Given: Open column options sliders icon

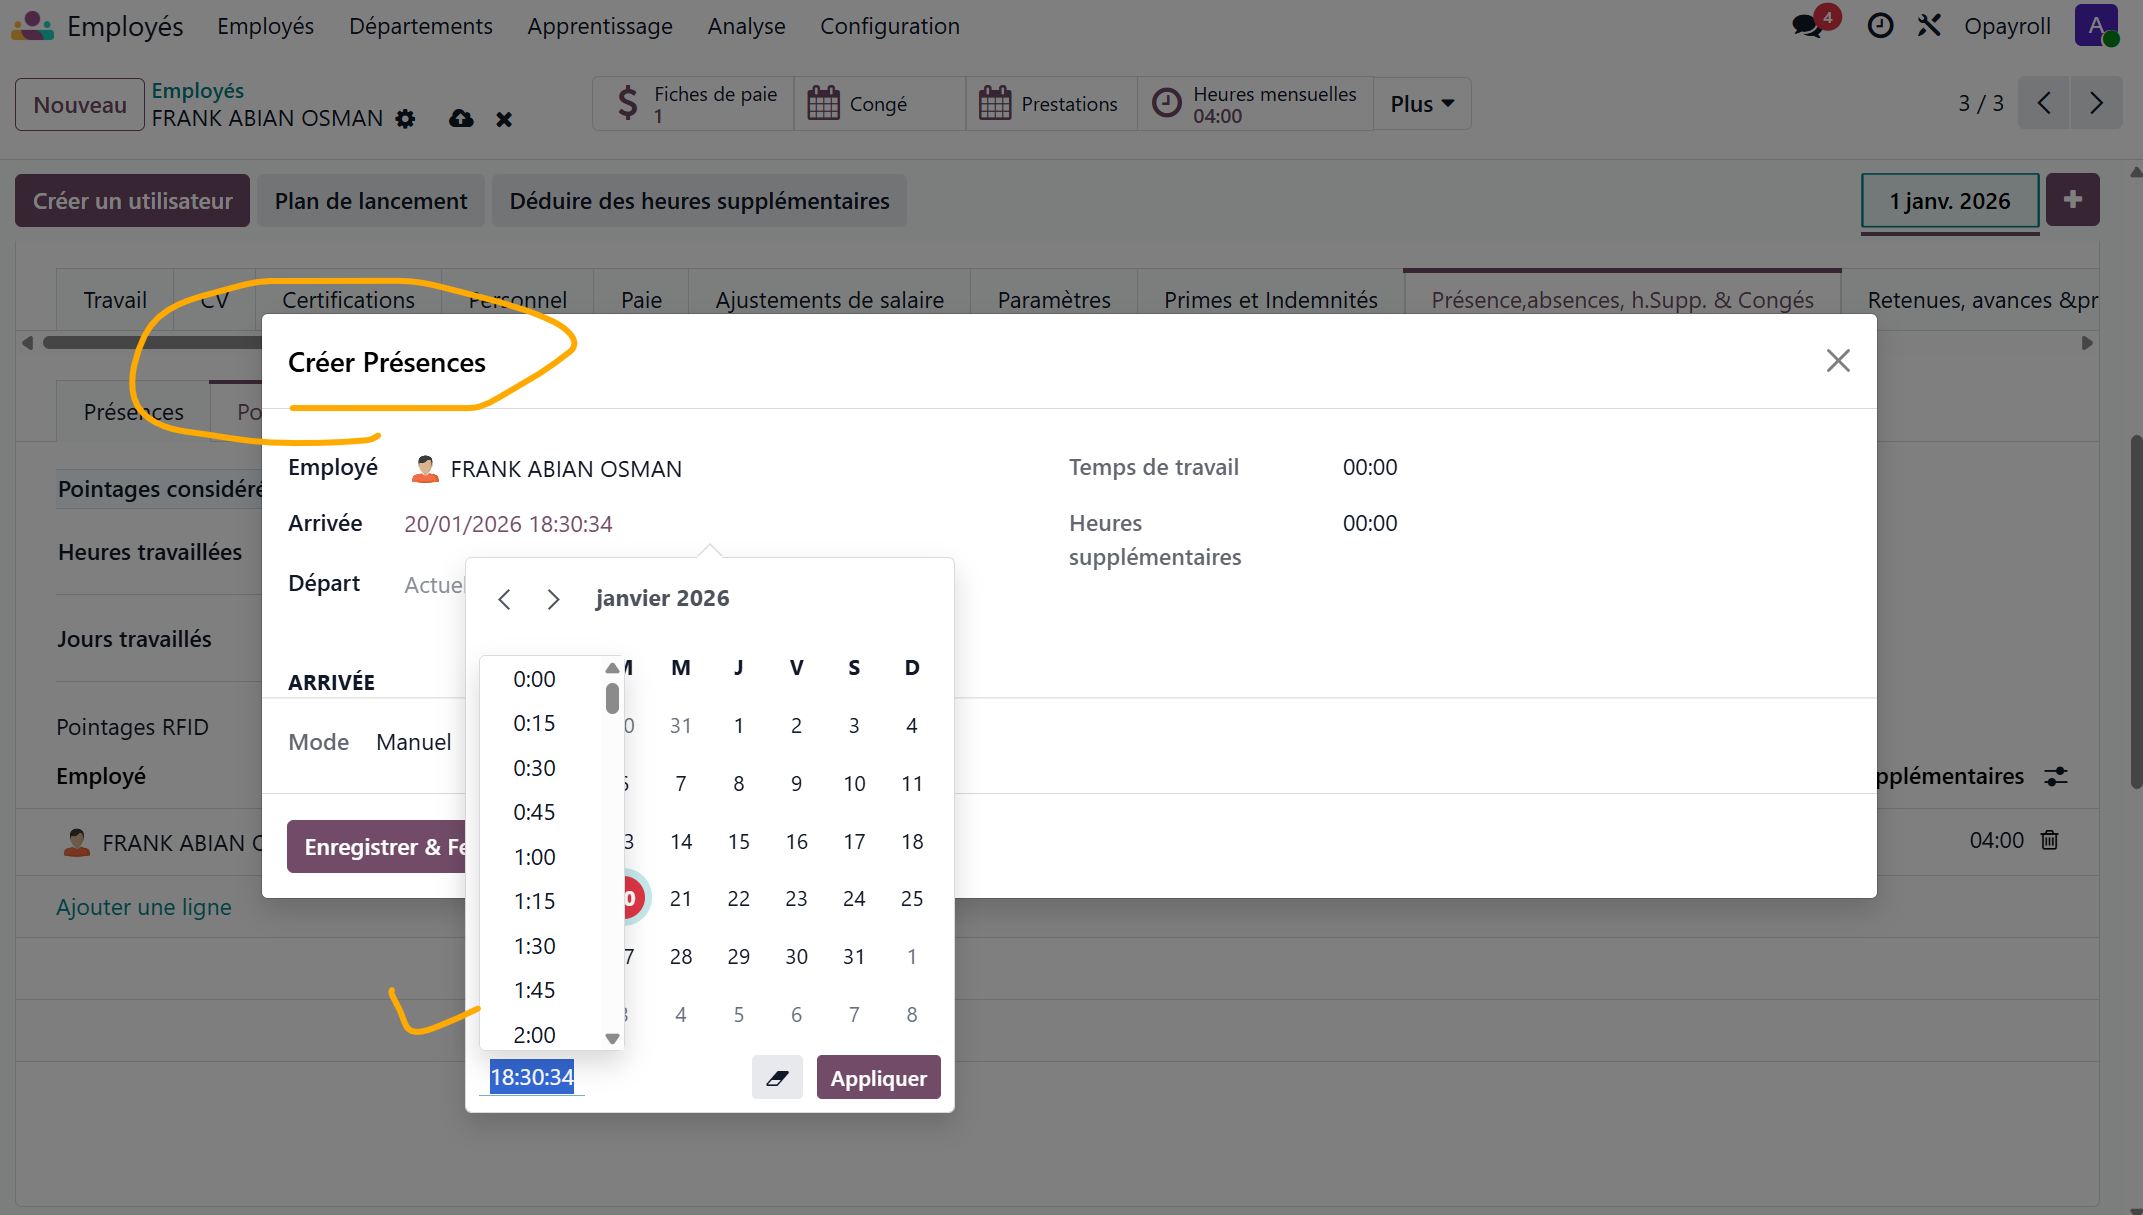Looking at the screenshot, I should point(2056,776).
